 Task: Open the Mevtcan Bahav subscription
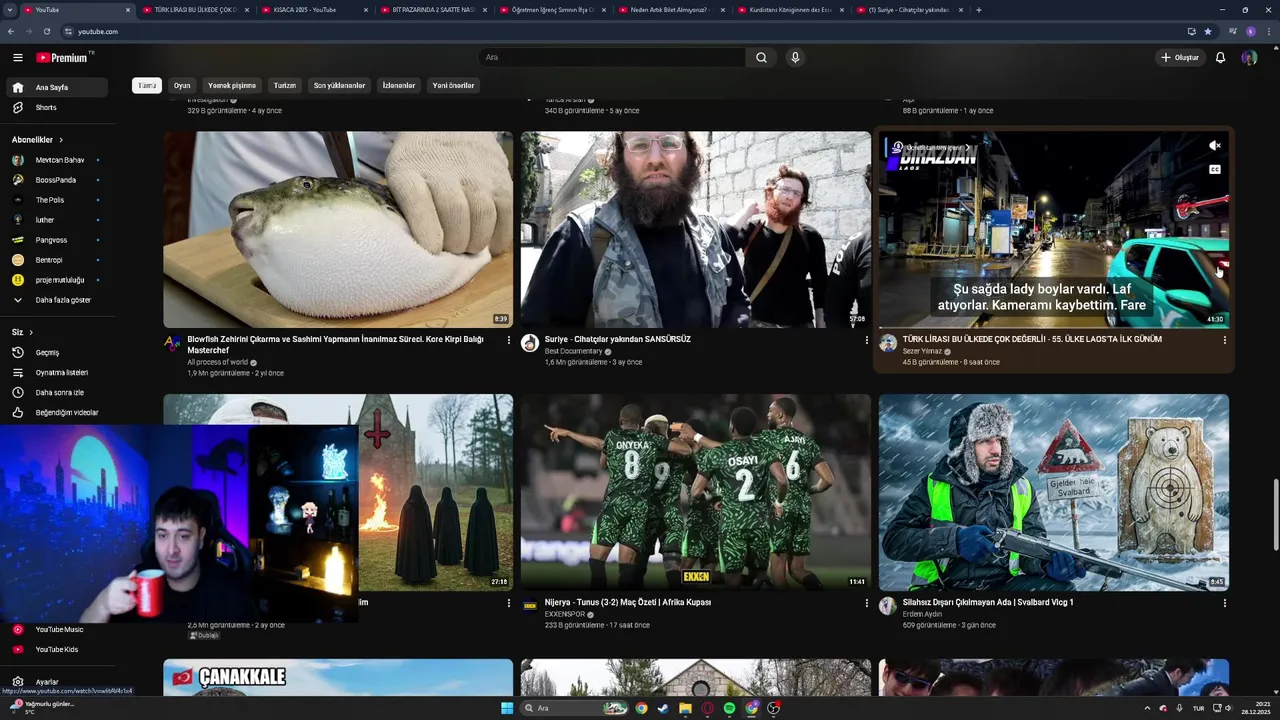click(x=57, y=160)
